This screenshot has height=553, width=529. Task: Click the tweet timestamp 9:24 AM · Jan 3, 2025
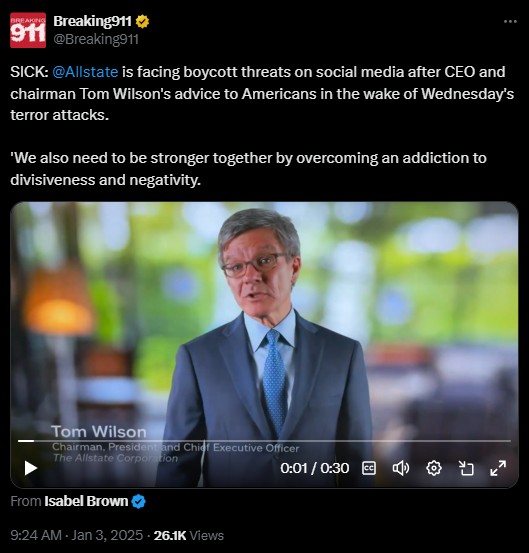point(77,535)
